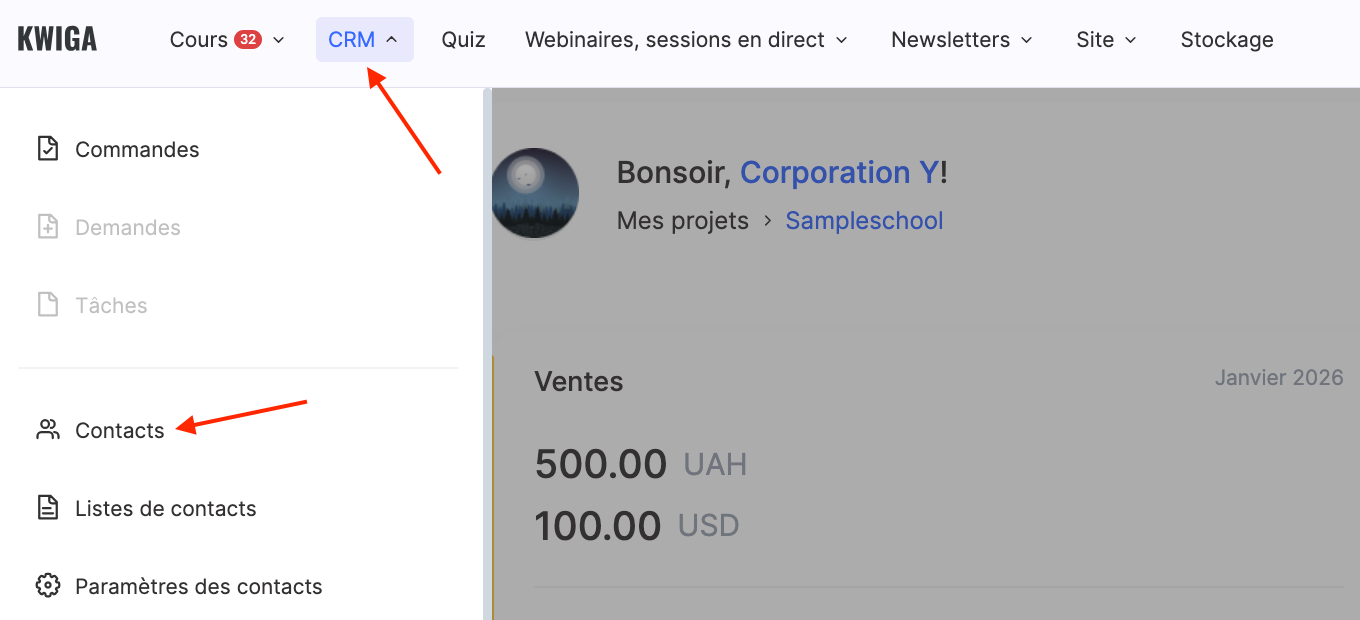Select Contacts in the CRM menu
Viewport: 1360px width, 620px height.
tap(120, 430)
